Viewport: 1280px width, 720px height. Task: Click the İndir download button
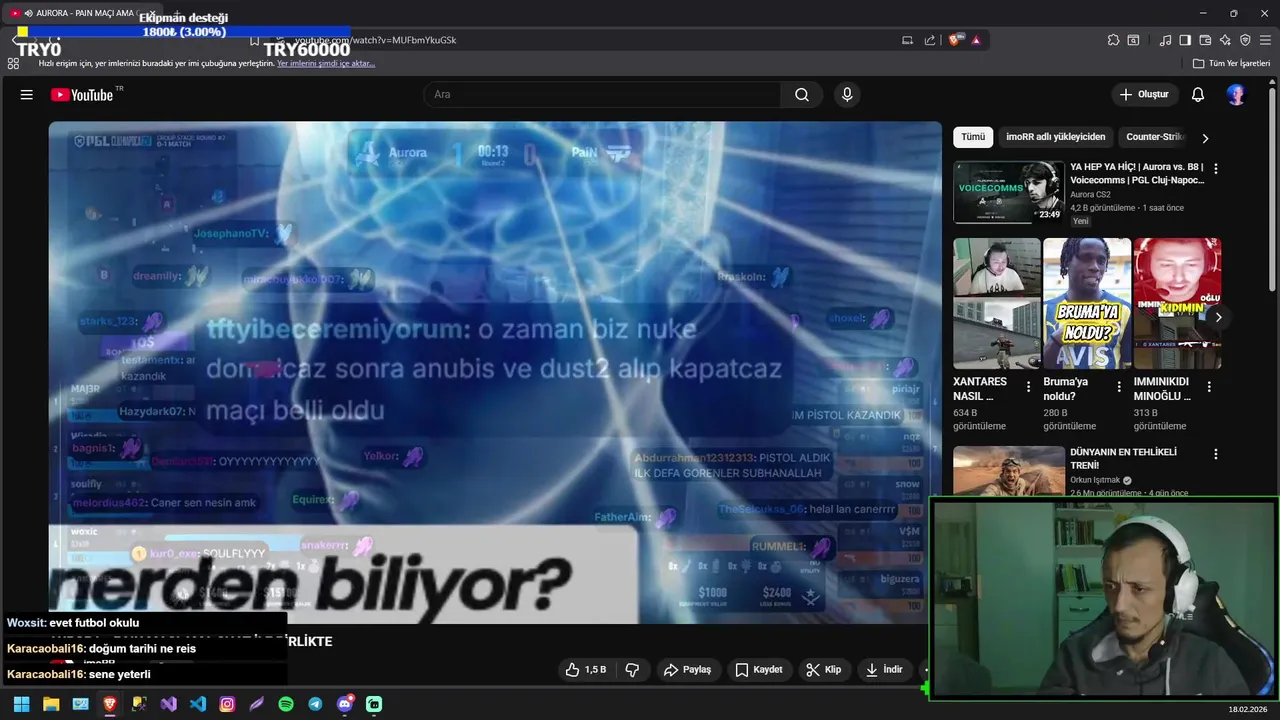pos(884,670)
